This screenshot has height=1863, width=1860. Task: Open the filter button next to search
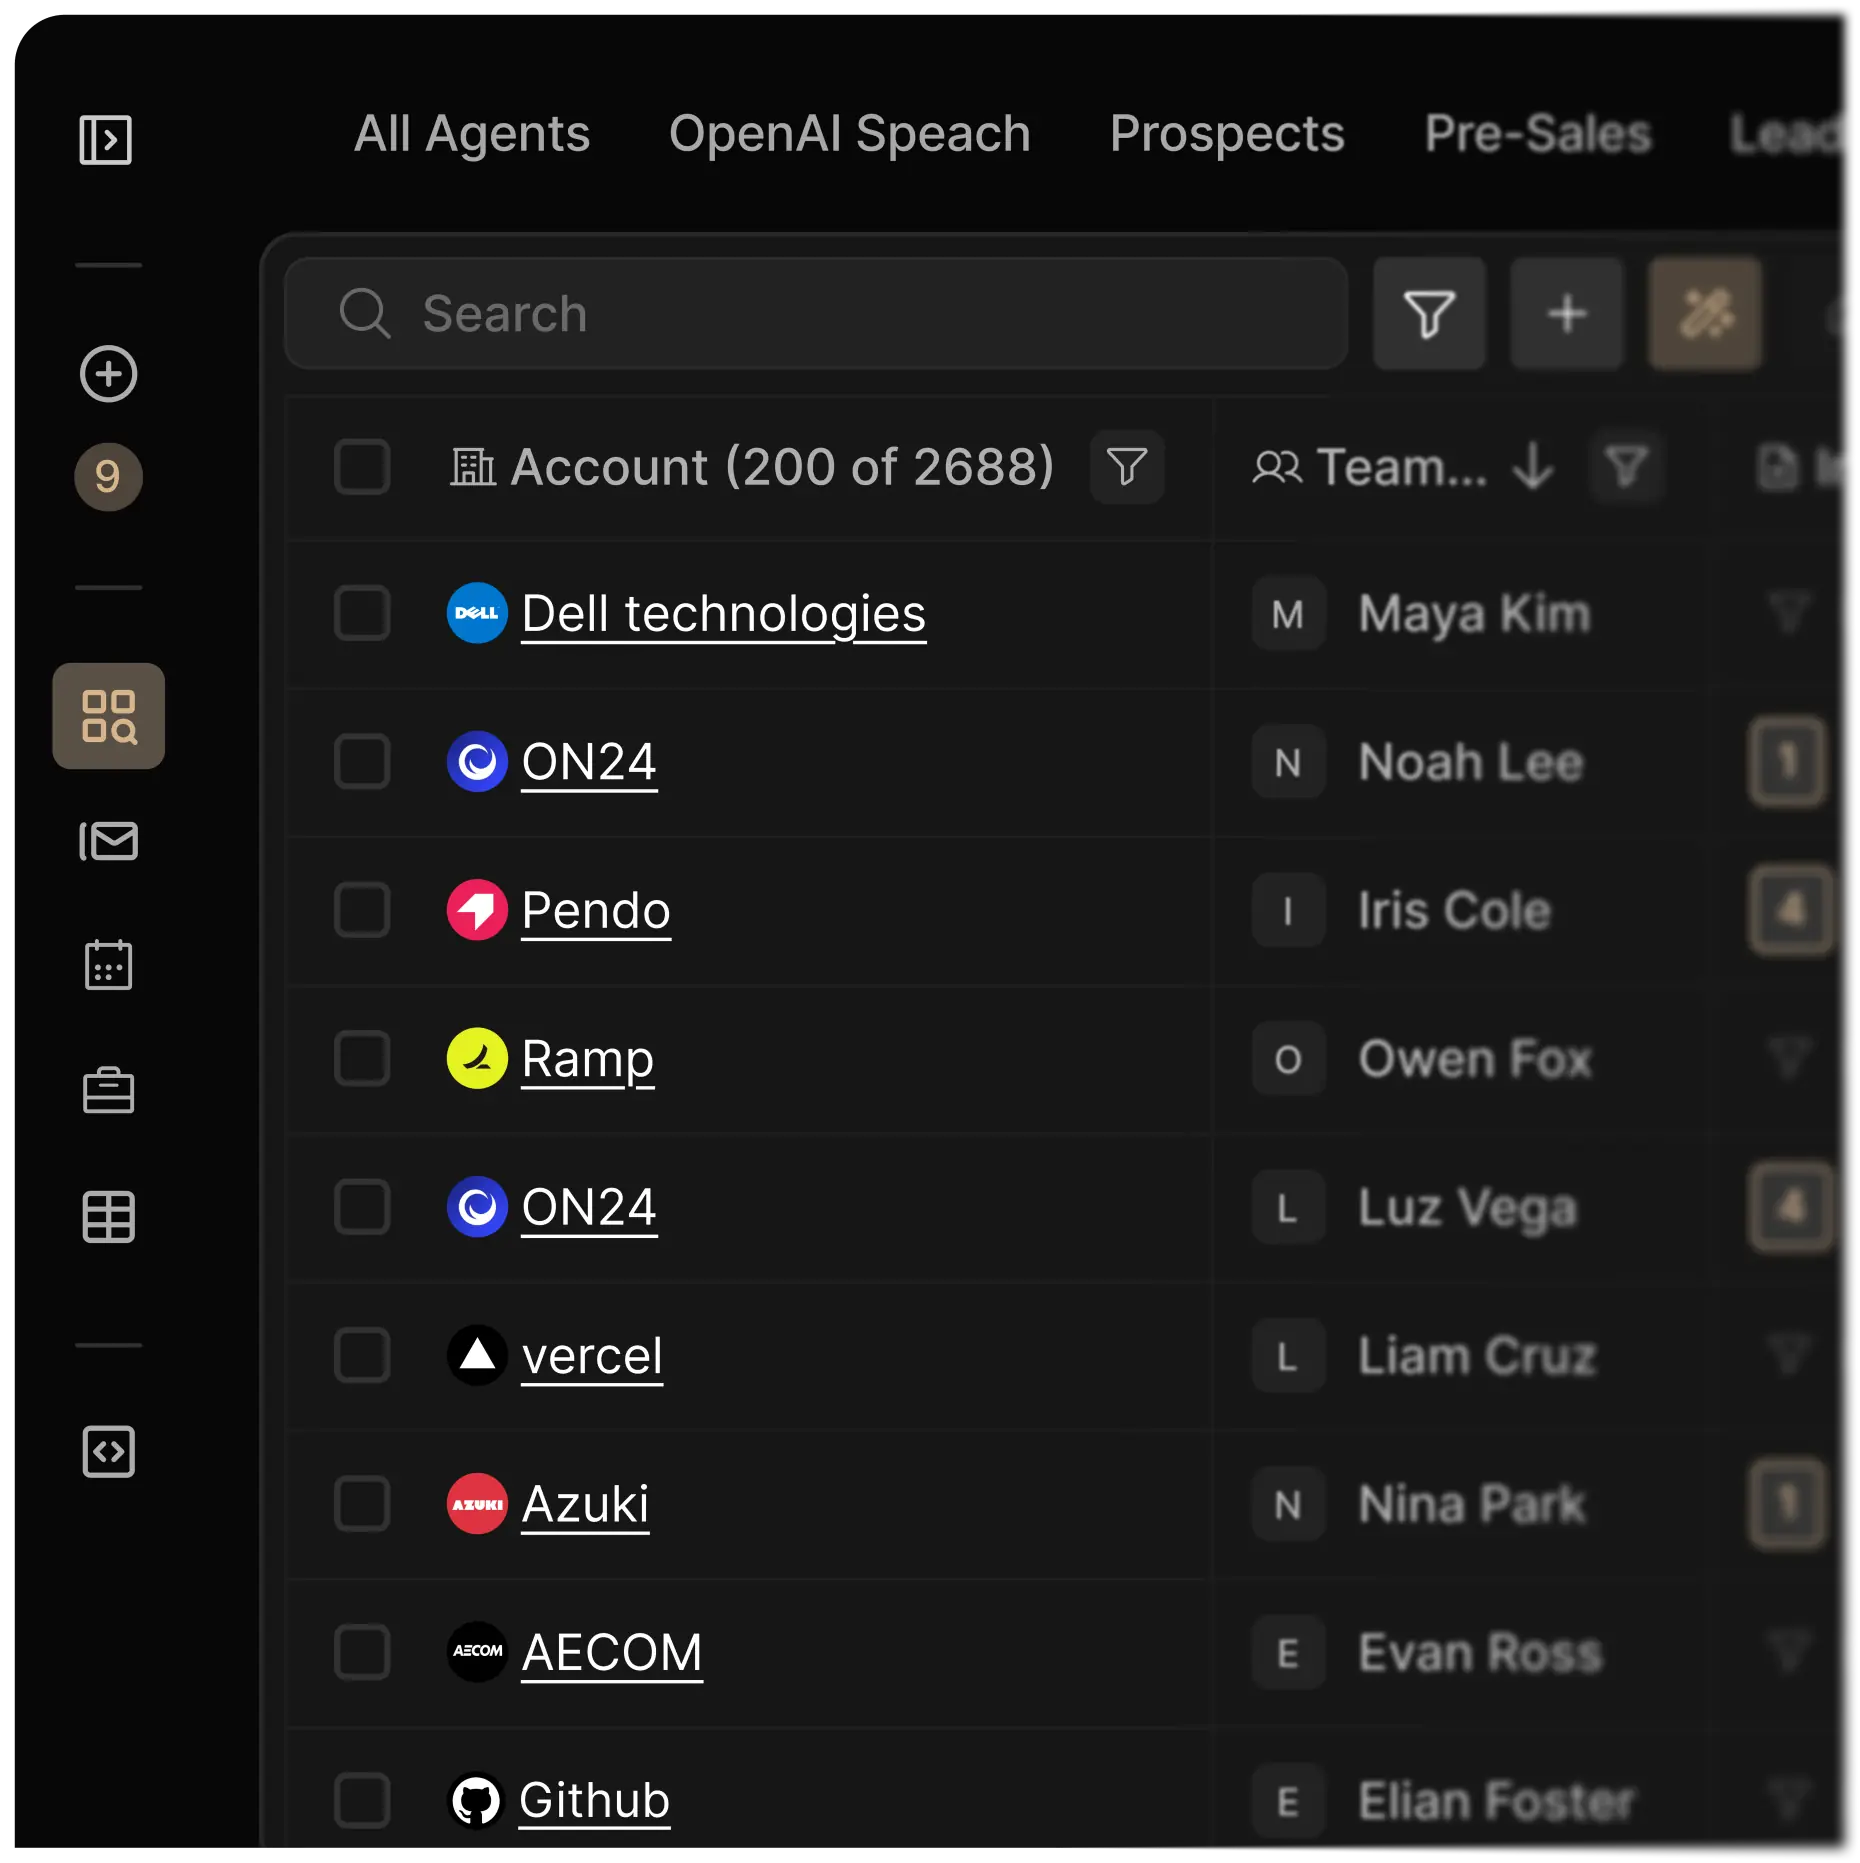coord(1429,314)
